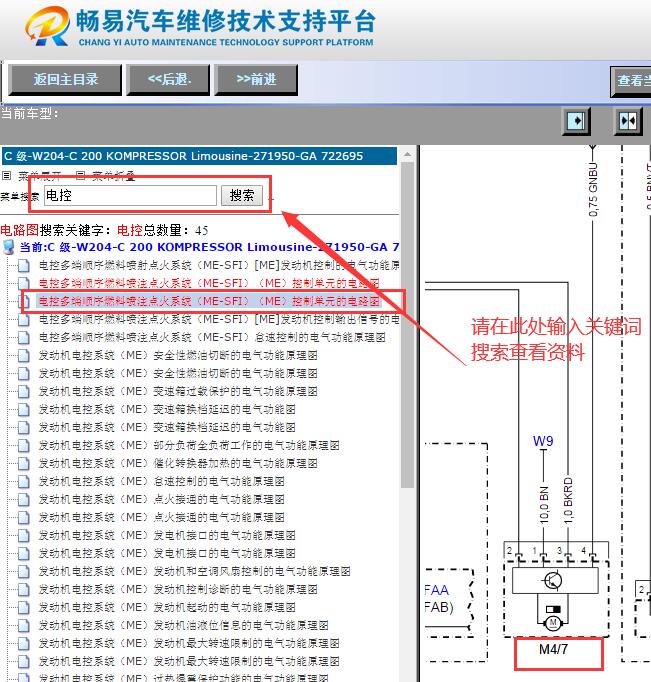This screenshot has height=682, width=651.
Task: Click the 返回主目录 button
Action: click(65, 80)
